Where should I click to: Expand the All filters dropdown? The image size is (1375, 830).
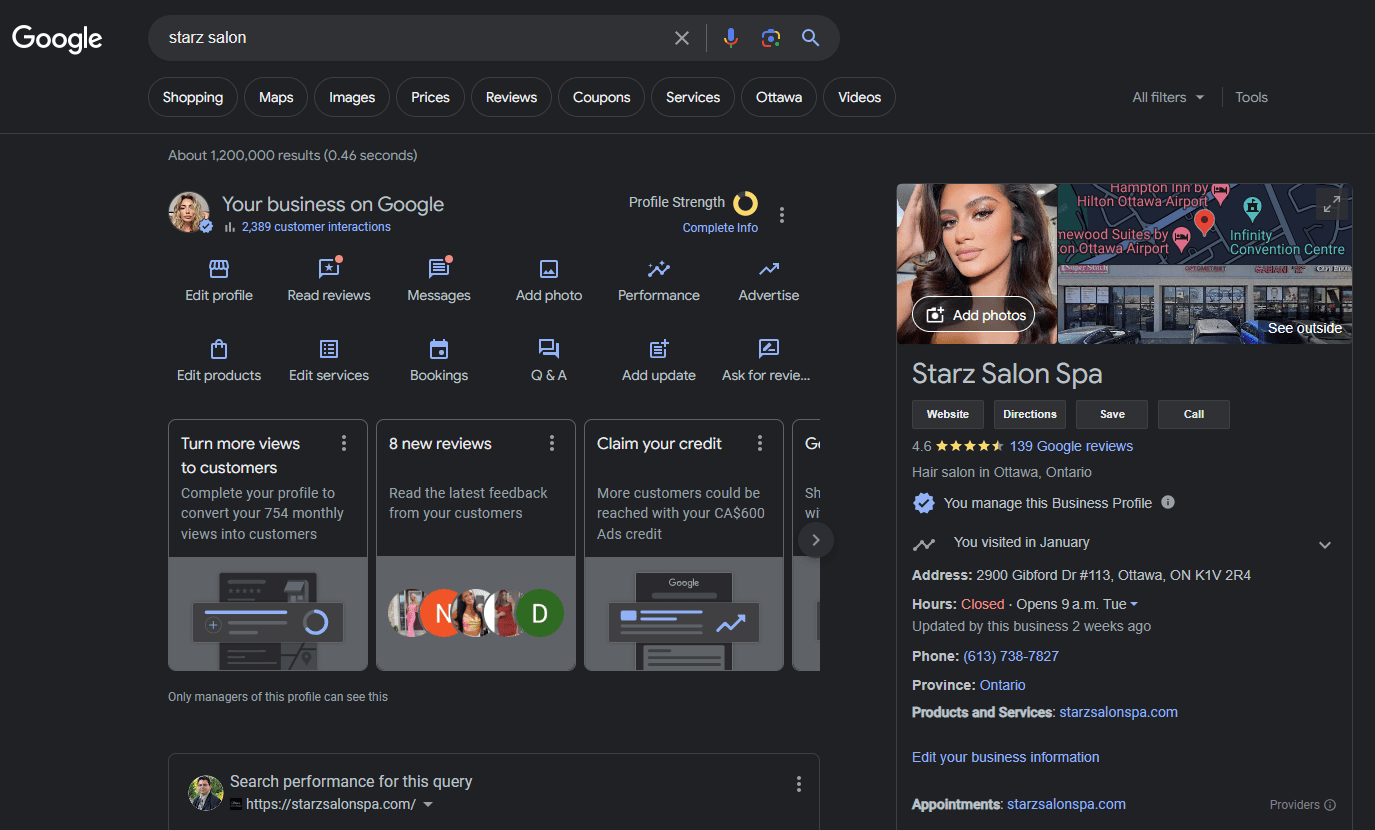coord(1168,97)
